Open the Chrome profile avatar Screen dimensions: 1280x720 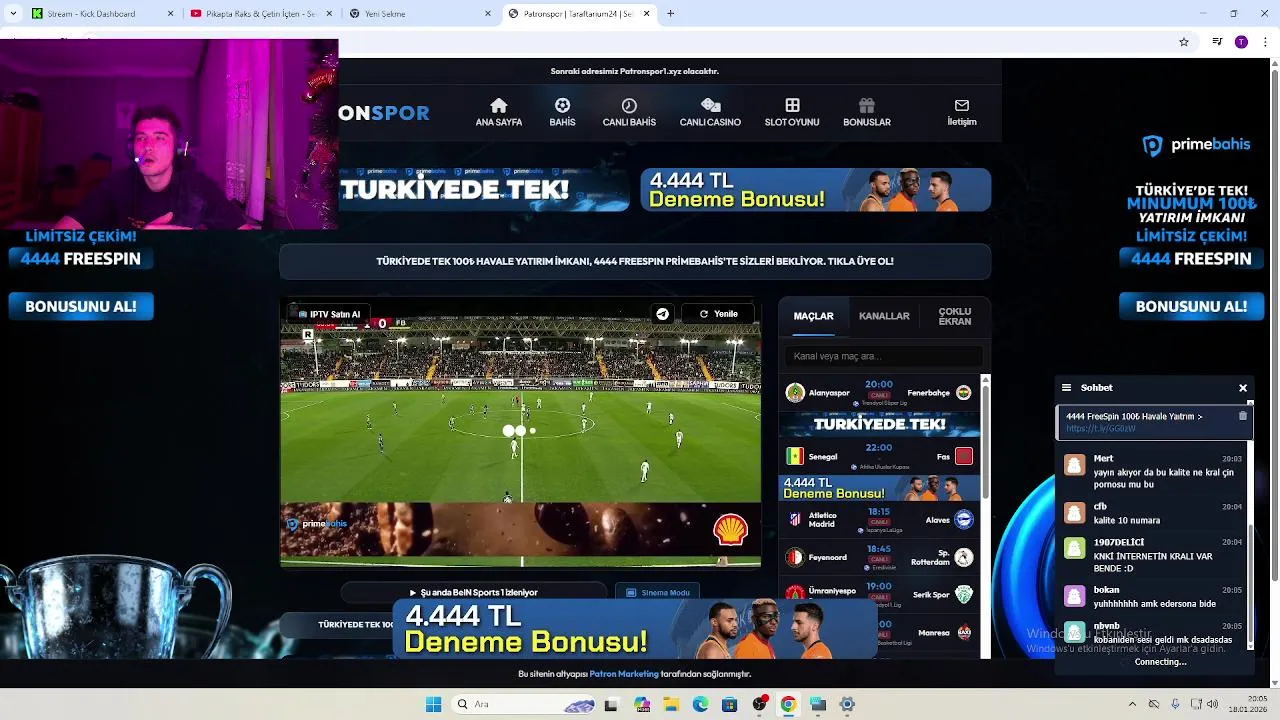(1241, 42)
